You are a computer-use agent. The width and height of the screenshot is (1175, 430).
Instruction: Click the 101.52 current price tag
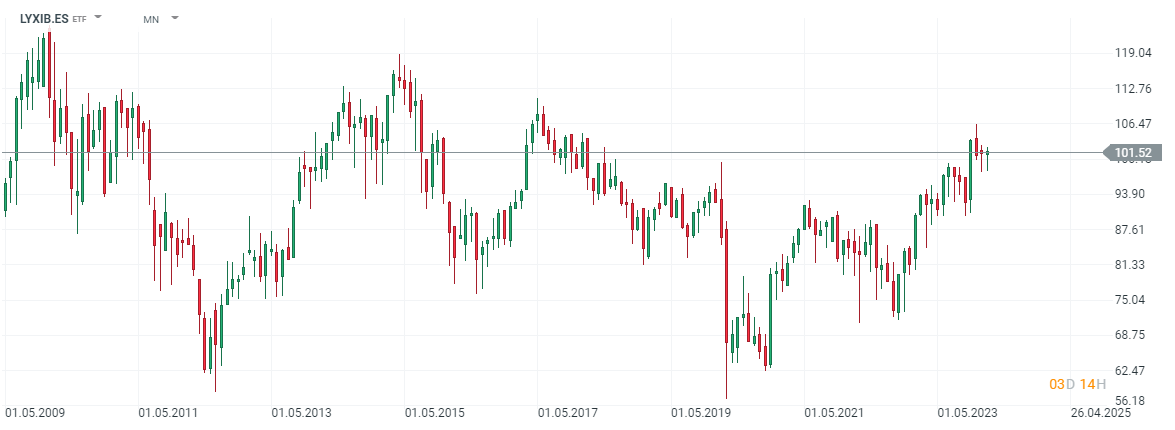(x=1133, y=153)
